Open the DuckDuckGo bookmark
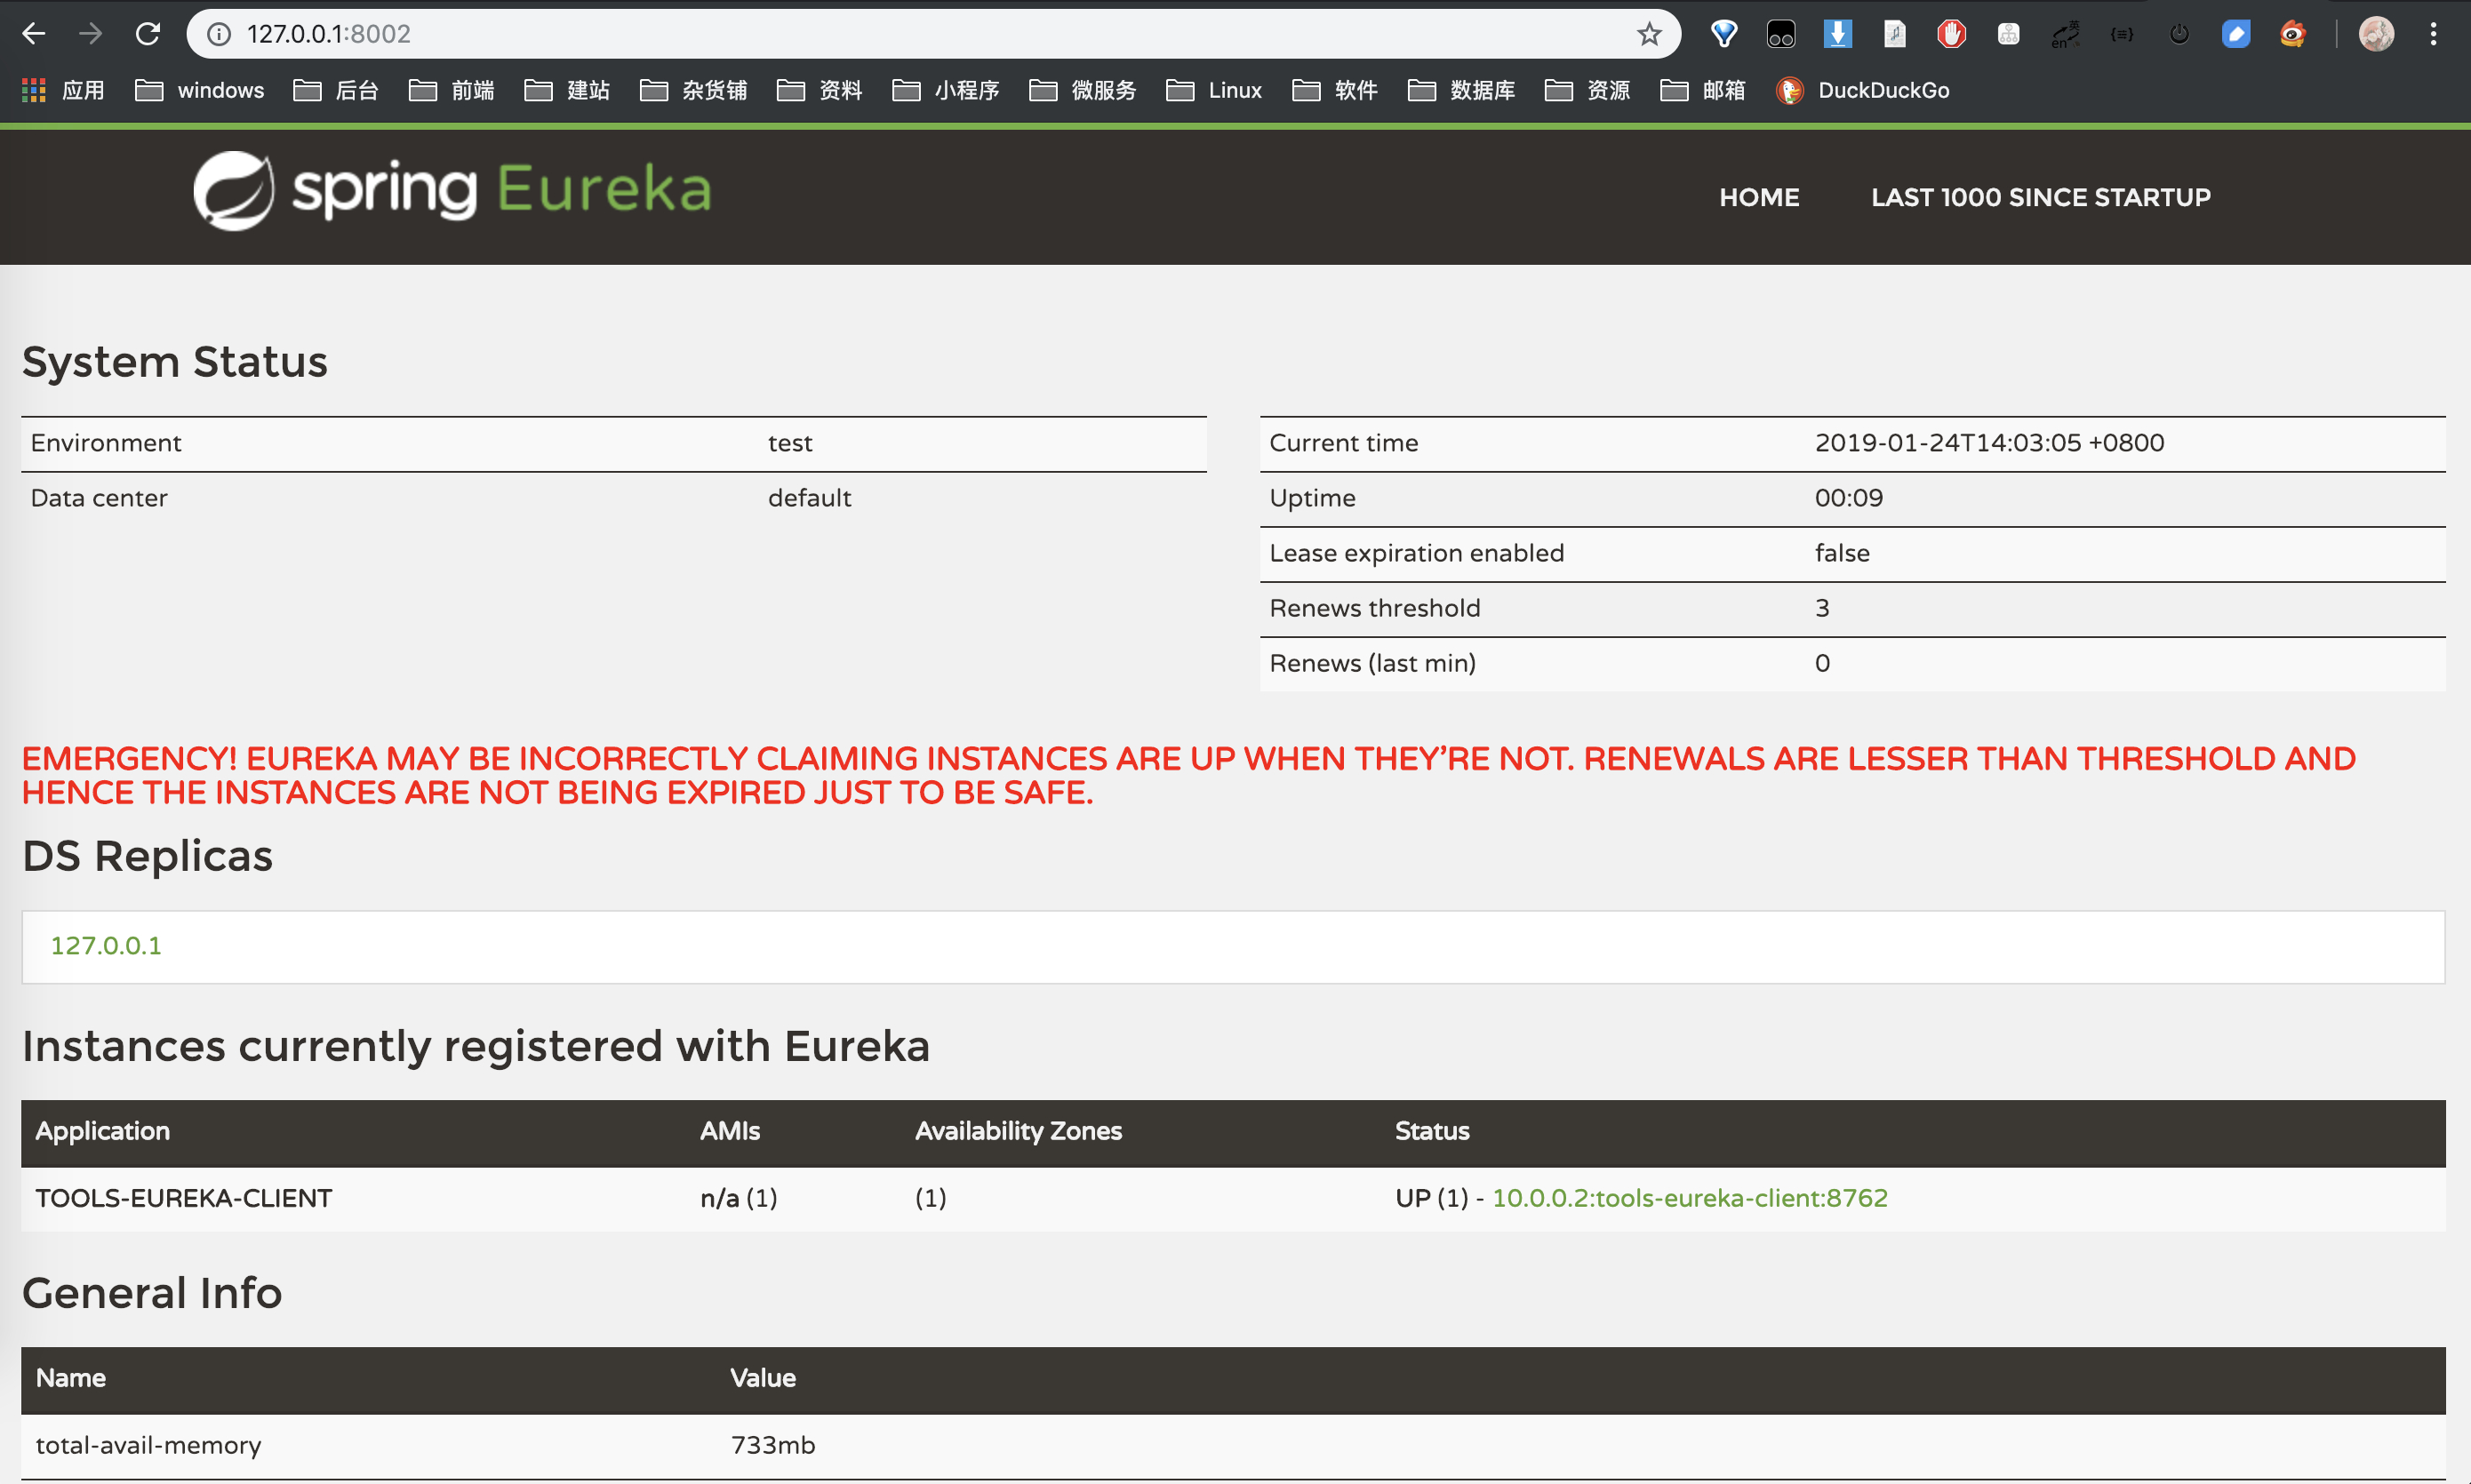The image size is (2471, 1484). tap(1864, 90)
